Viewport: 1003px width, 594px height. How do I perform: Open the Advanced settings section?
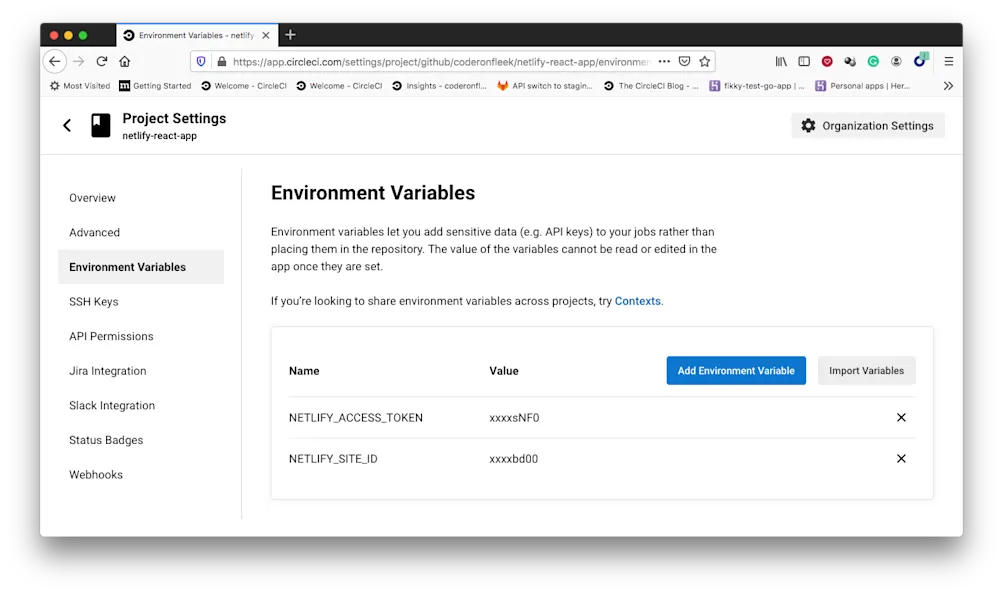point(94,232)
